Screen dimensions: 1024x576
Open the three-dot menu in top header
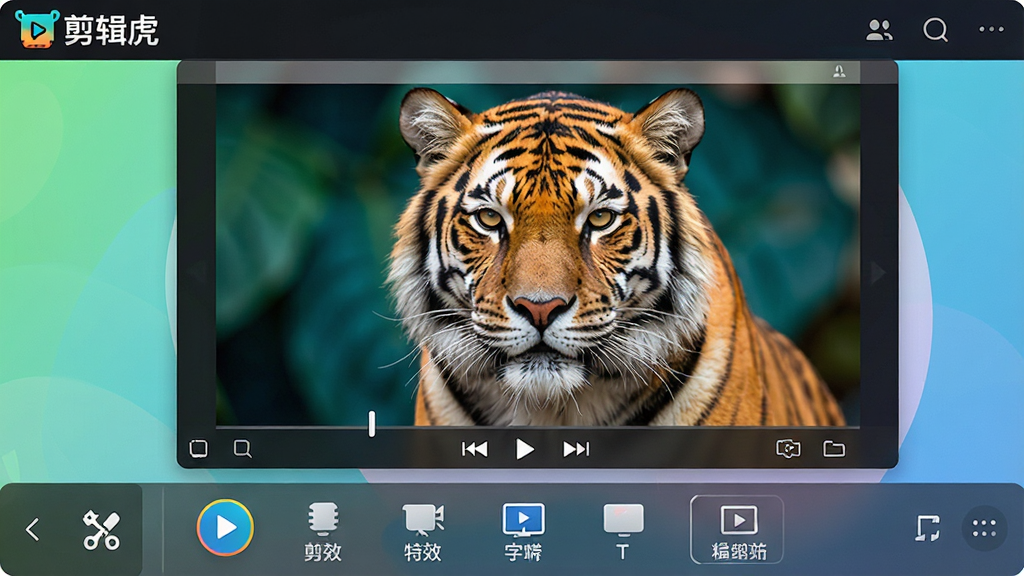tap(991, 29)
